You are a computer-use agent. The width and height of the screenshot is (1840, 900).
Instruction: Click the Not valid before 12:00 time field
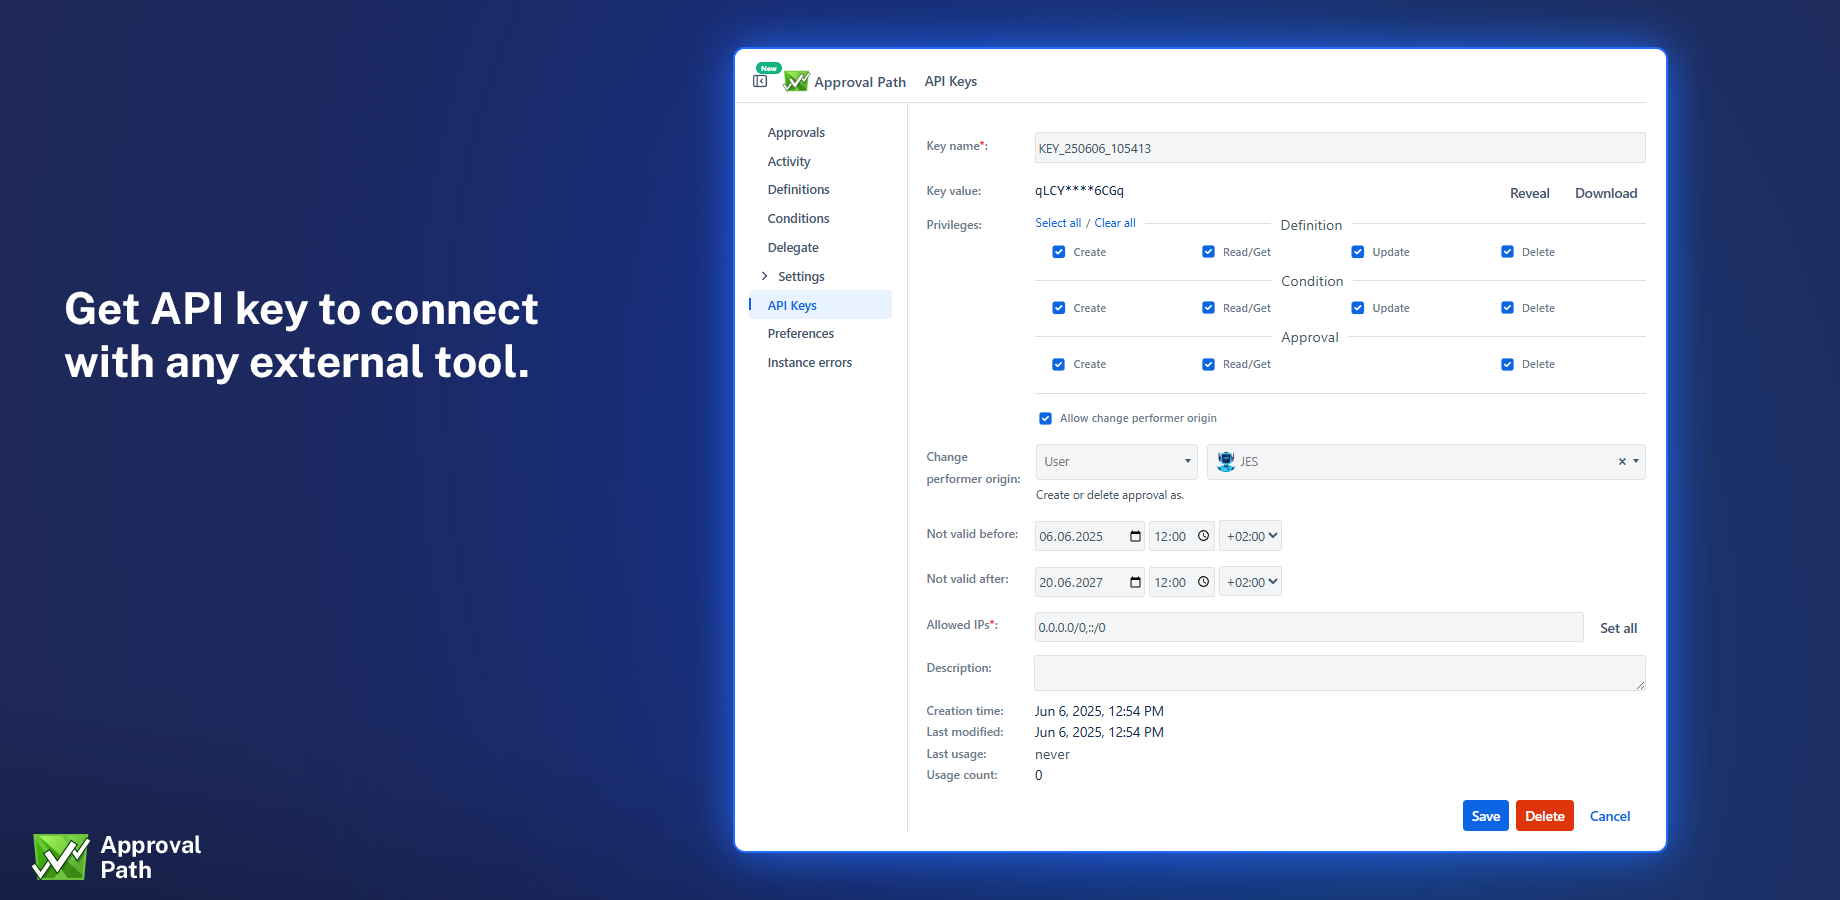point(1182,536)
